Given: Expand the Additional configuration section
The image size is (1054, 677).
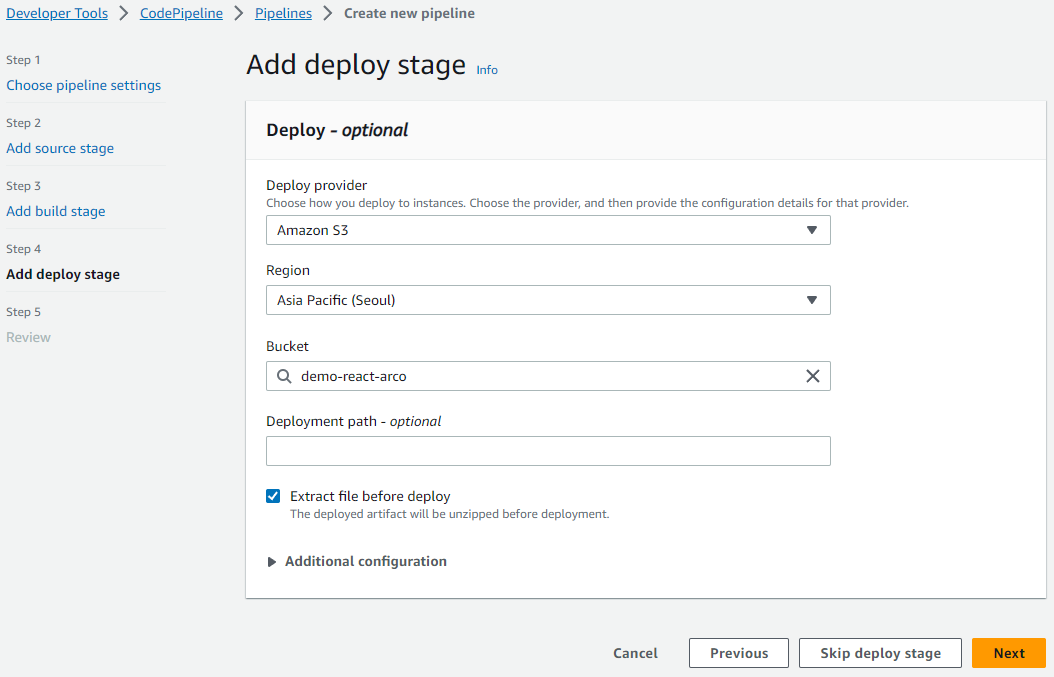Looking at the screenshot, I should (x=366, y=561).
